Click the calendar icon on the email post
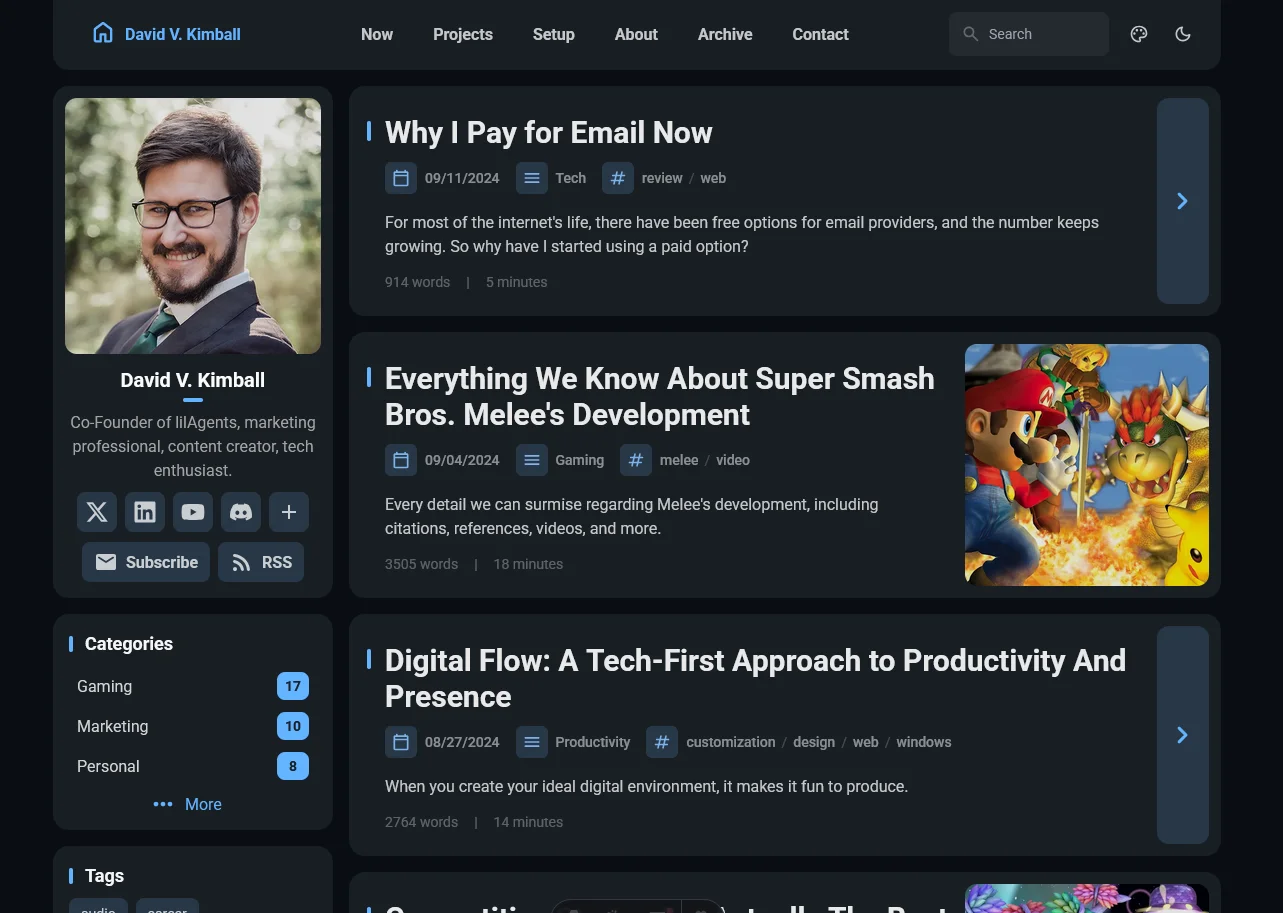 point(401,178)
